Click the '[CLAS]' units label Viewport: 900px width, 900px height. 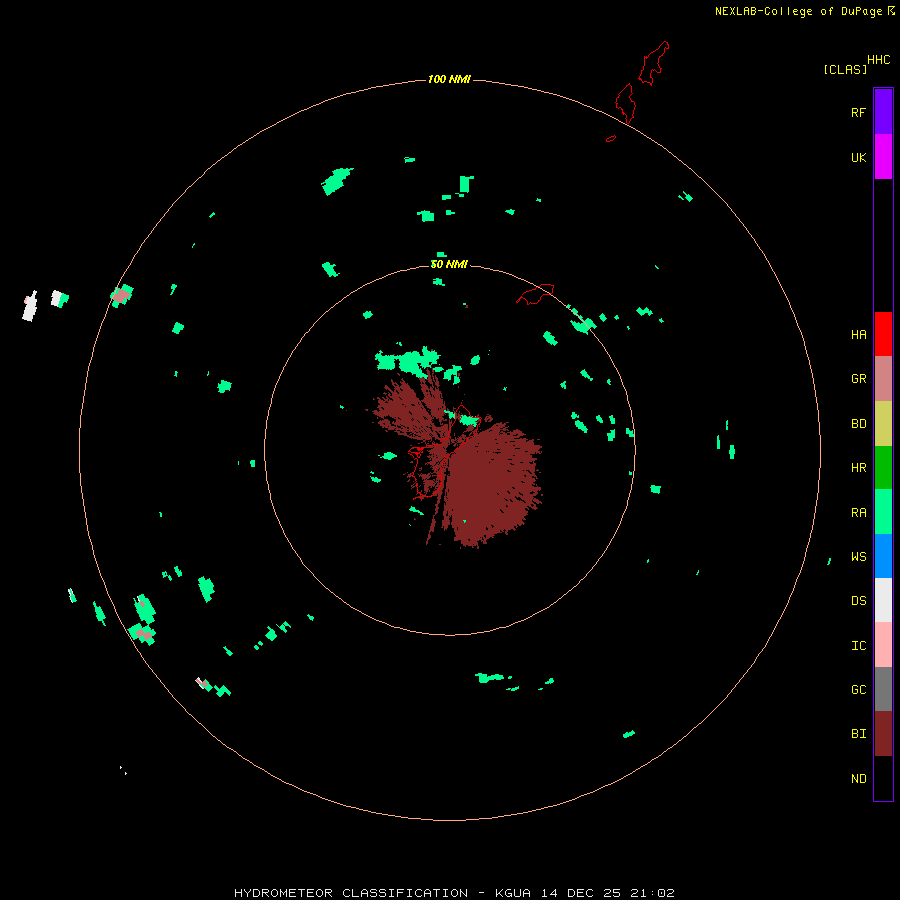(x=845, y=69)
